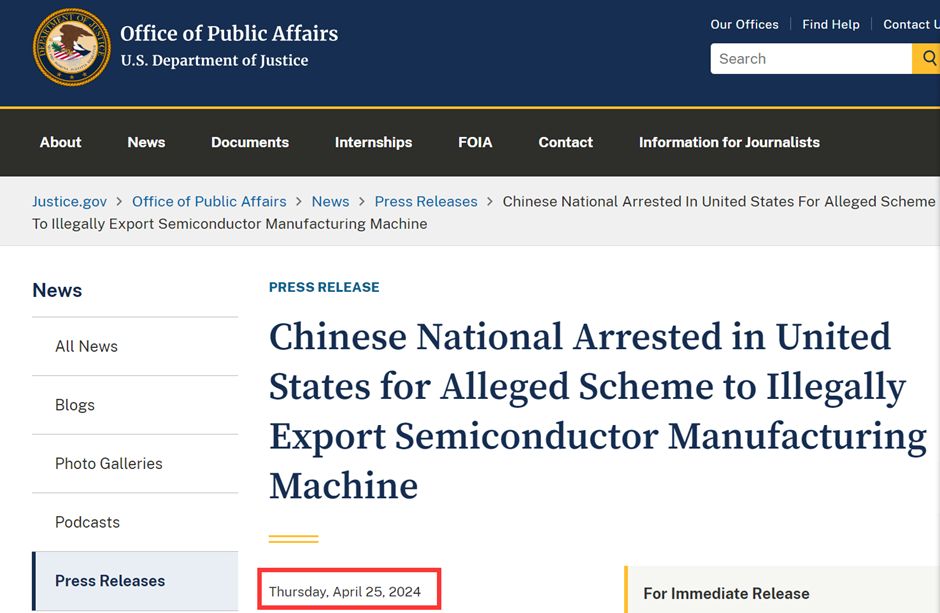Open the About menu
Viewport: 940px width, 613px height.
60,142
